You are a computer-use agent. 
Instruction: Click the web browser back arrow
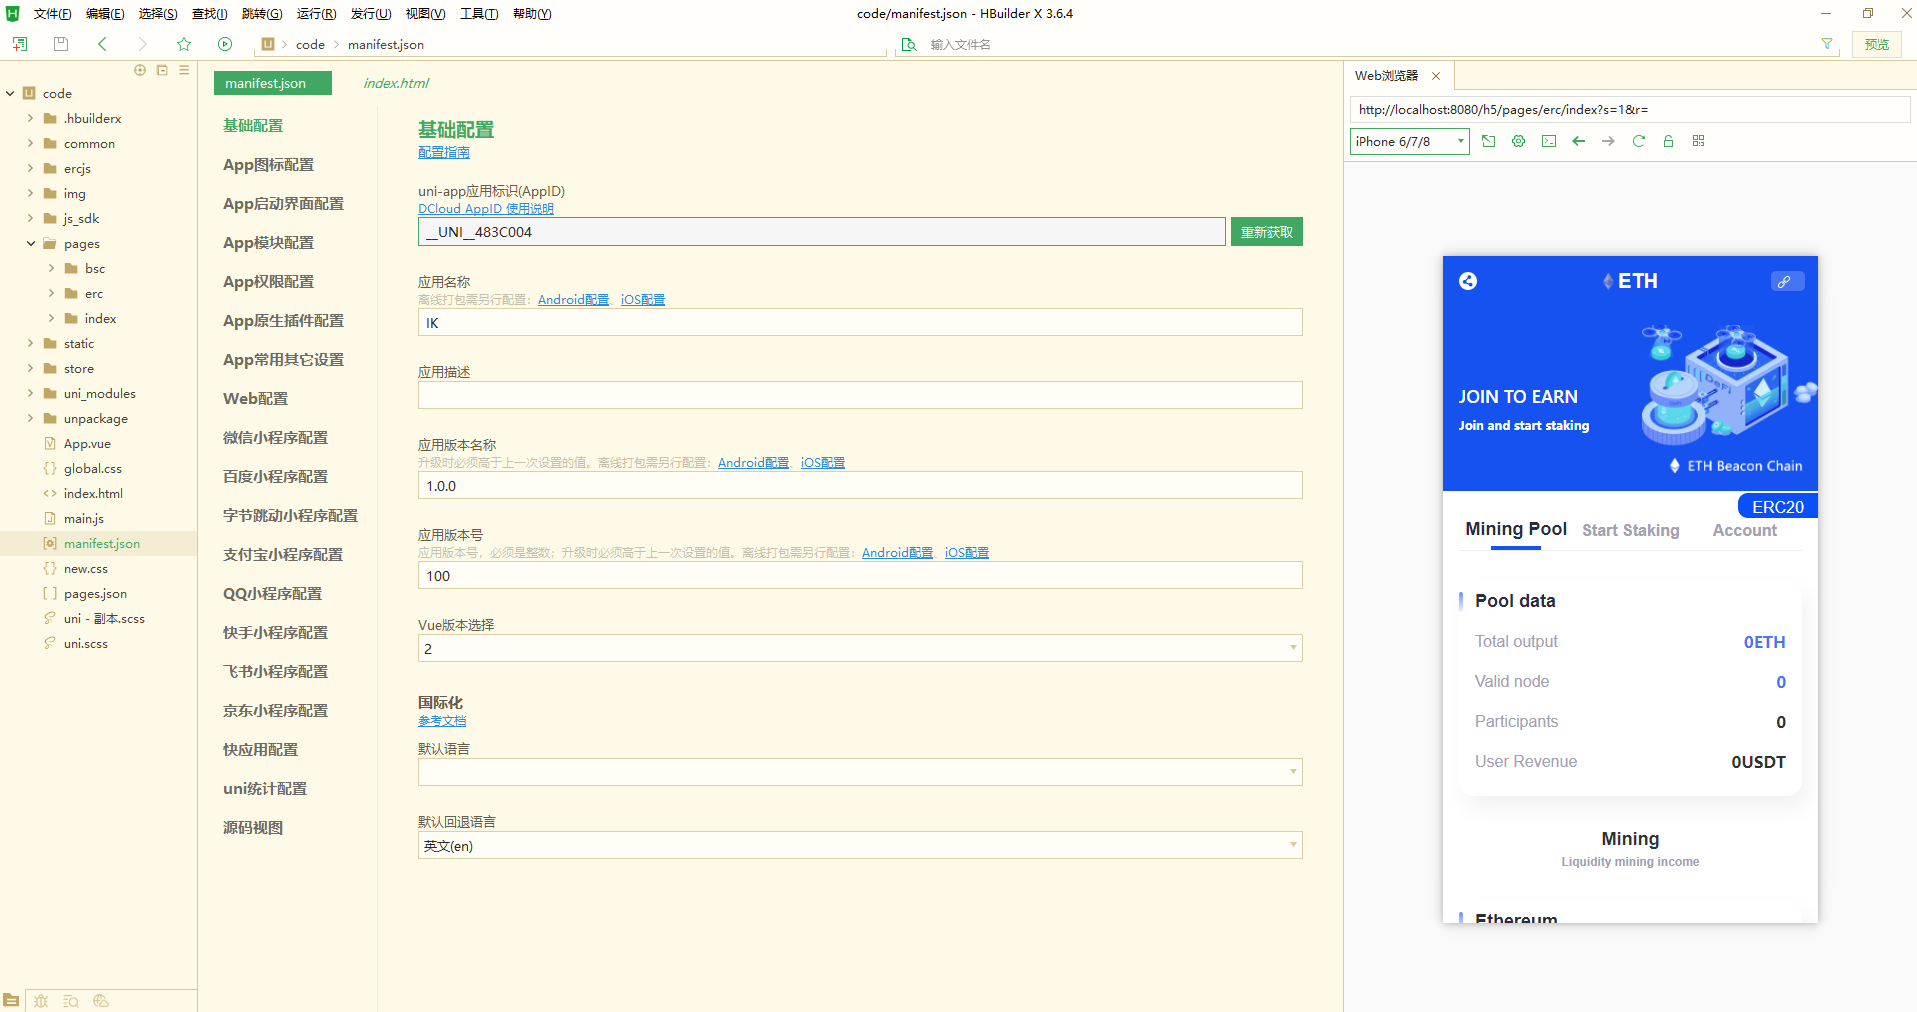point(1579,141)
